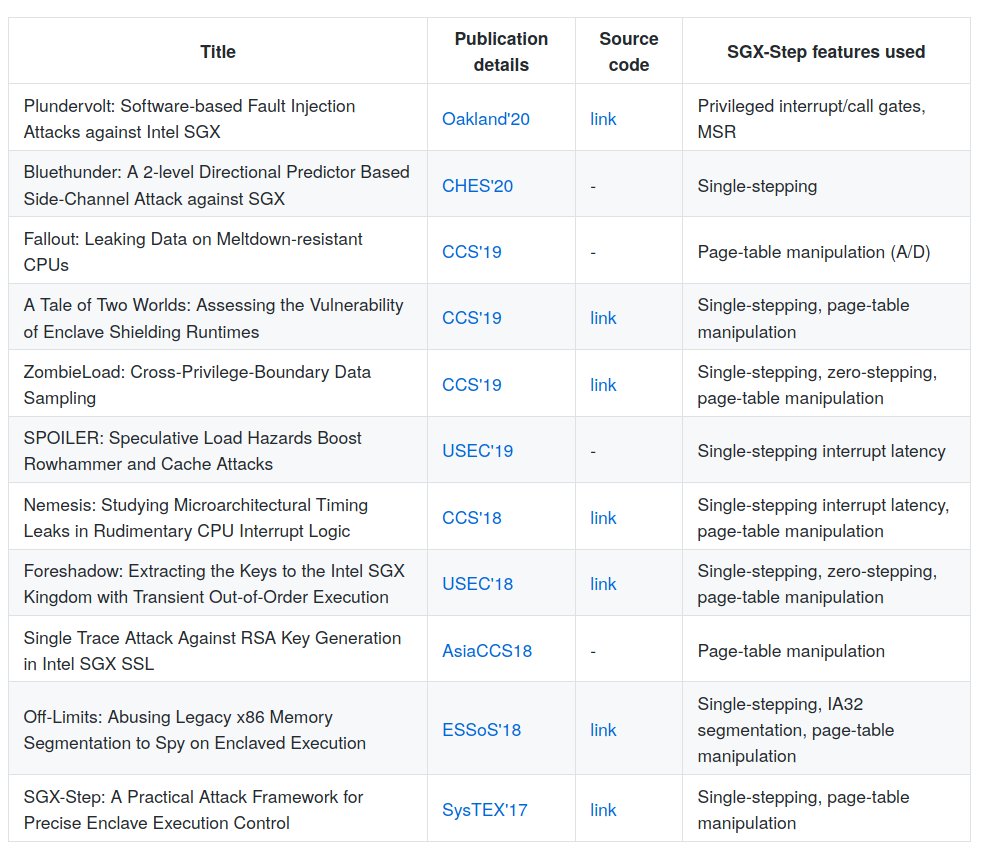Viewport: 990px width, 860px height.
Task: Open source code link for Plundervolt
Action: [603, 119]
